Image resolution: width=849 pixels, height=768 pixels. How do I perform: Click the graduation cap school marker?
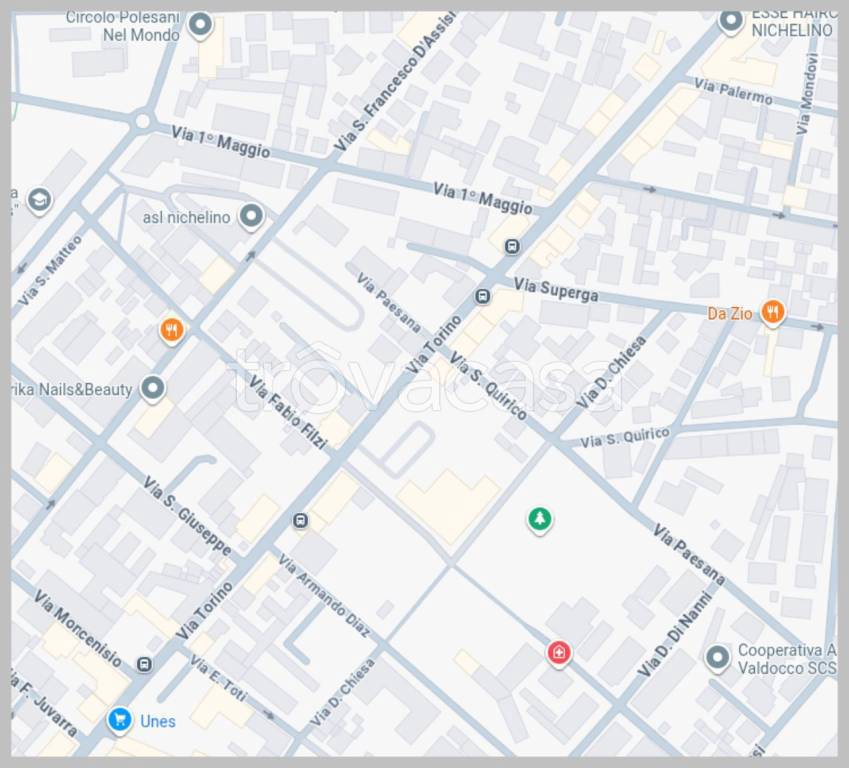click(x=39, y=200)
